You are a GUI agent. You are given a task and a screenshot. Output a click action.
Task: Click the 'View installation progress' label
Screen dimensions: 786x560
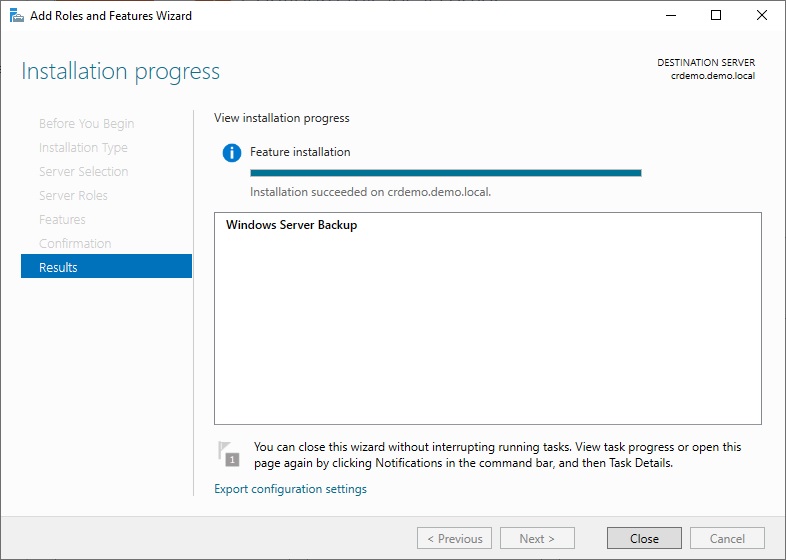tap(282, 118)
